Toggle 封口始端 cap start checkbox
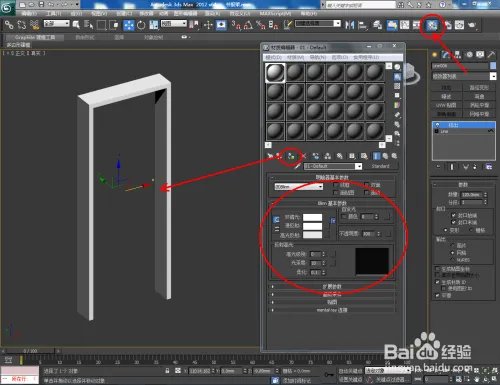The image size is (500, 385). 453,215
